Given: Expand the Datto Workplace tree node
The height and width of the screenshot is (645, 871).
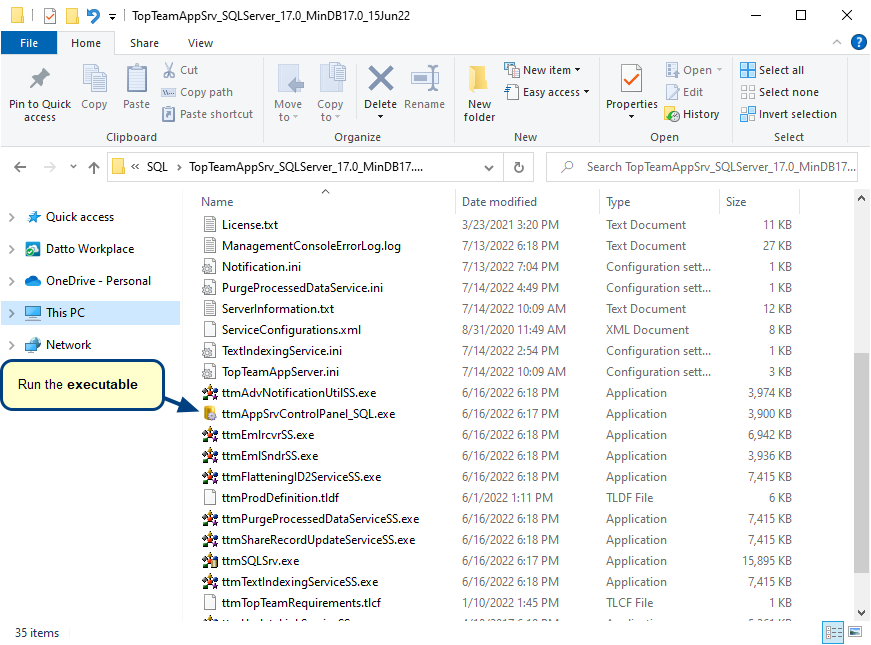Looking at the screenshot, I should 12,249.
